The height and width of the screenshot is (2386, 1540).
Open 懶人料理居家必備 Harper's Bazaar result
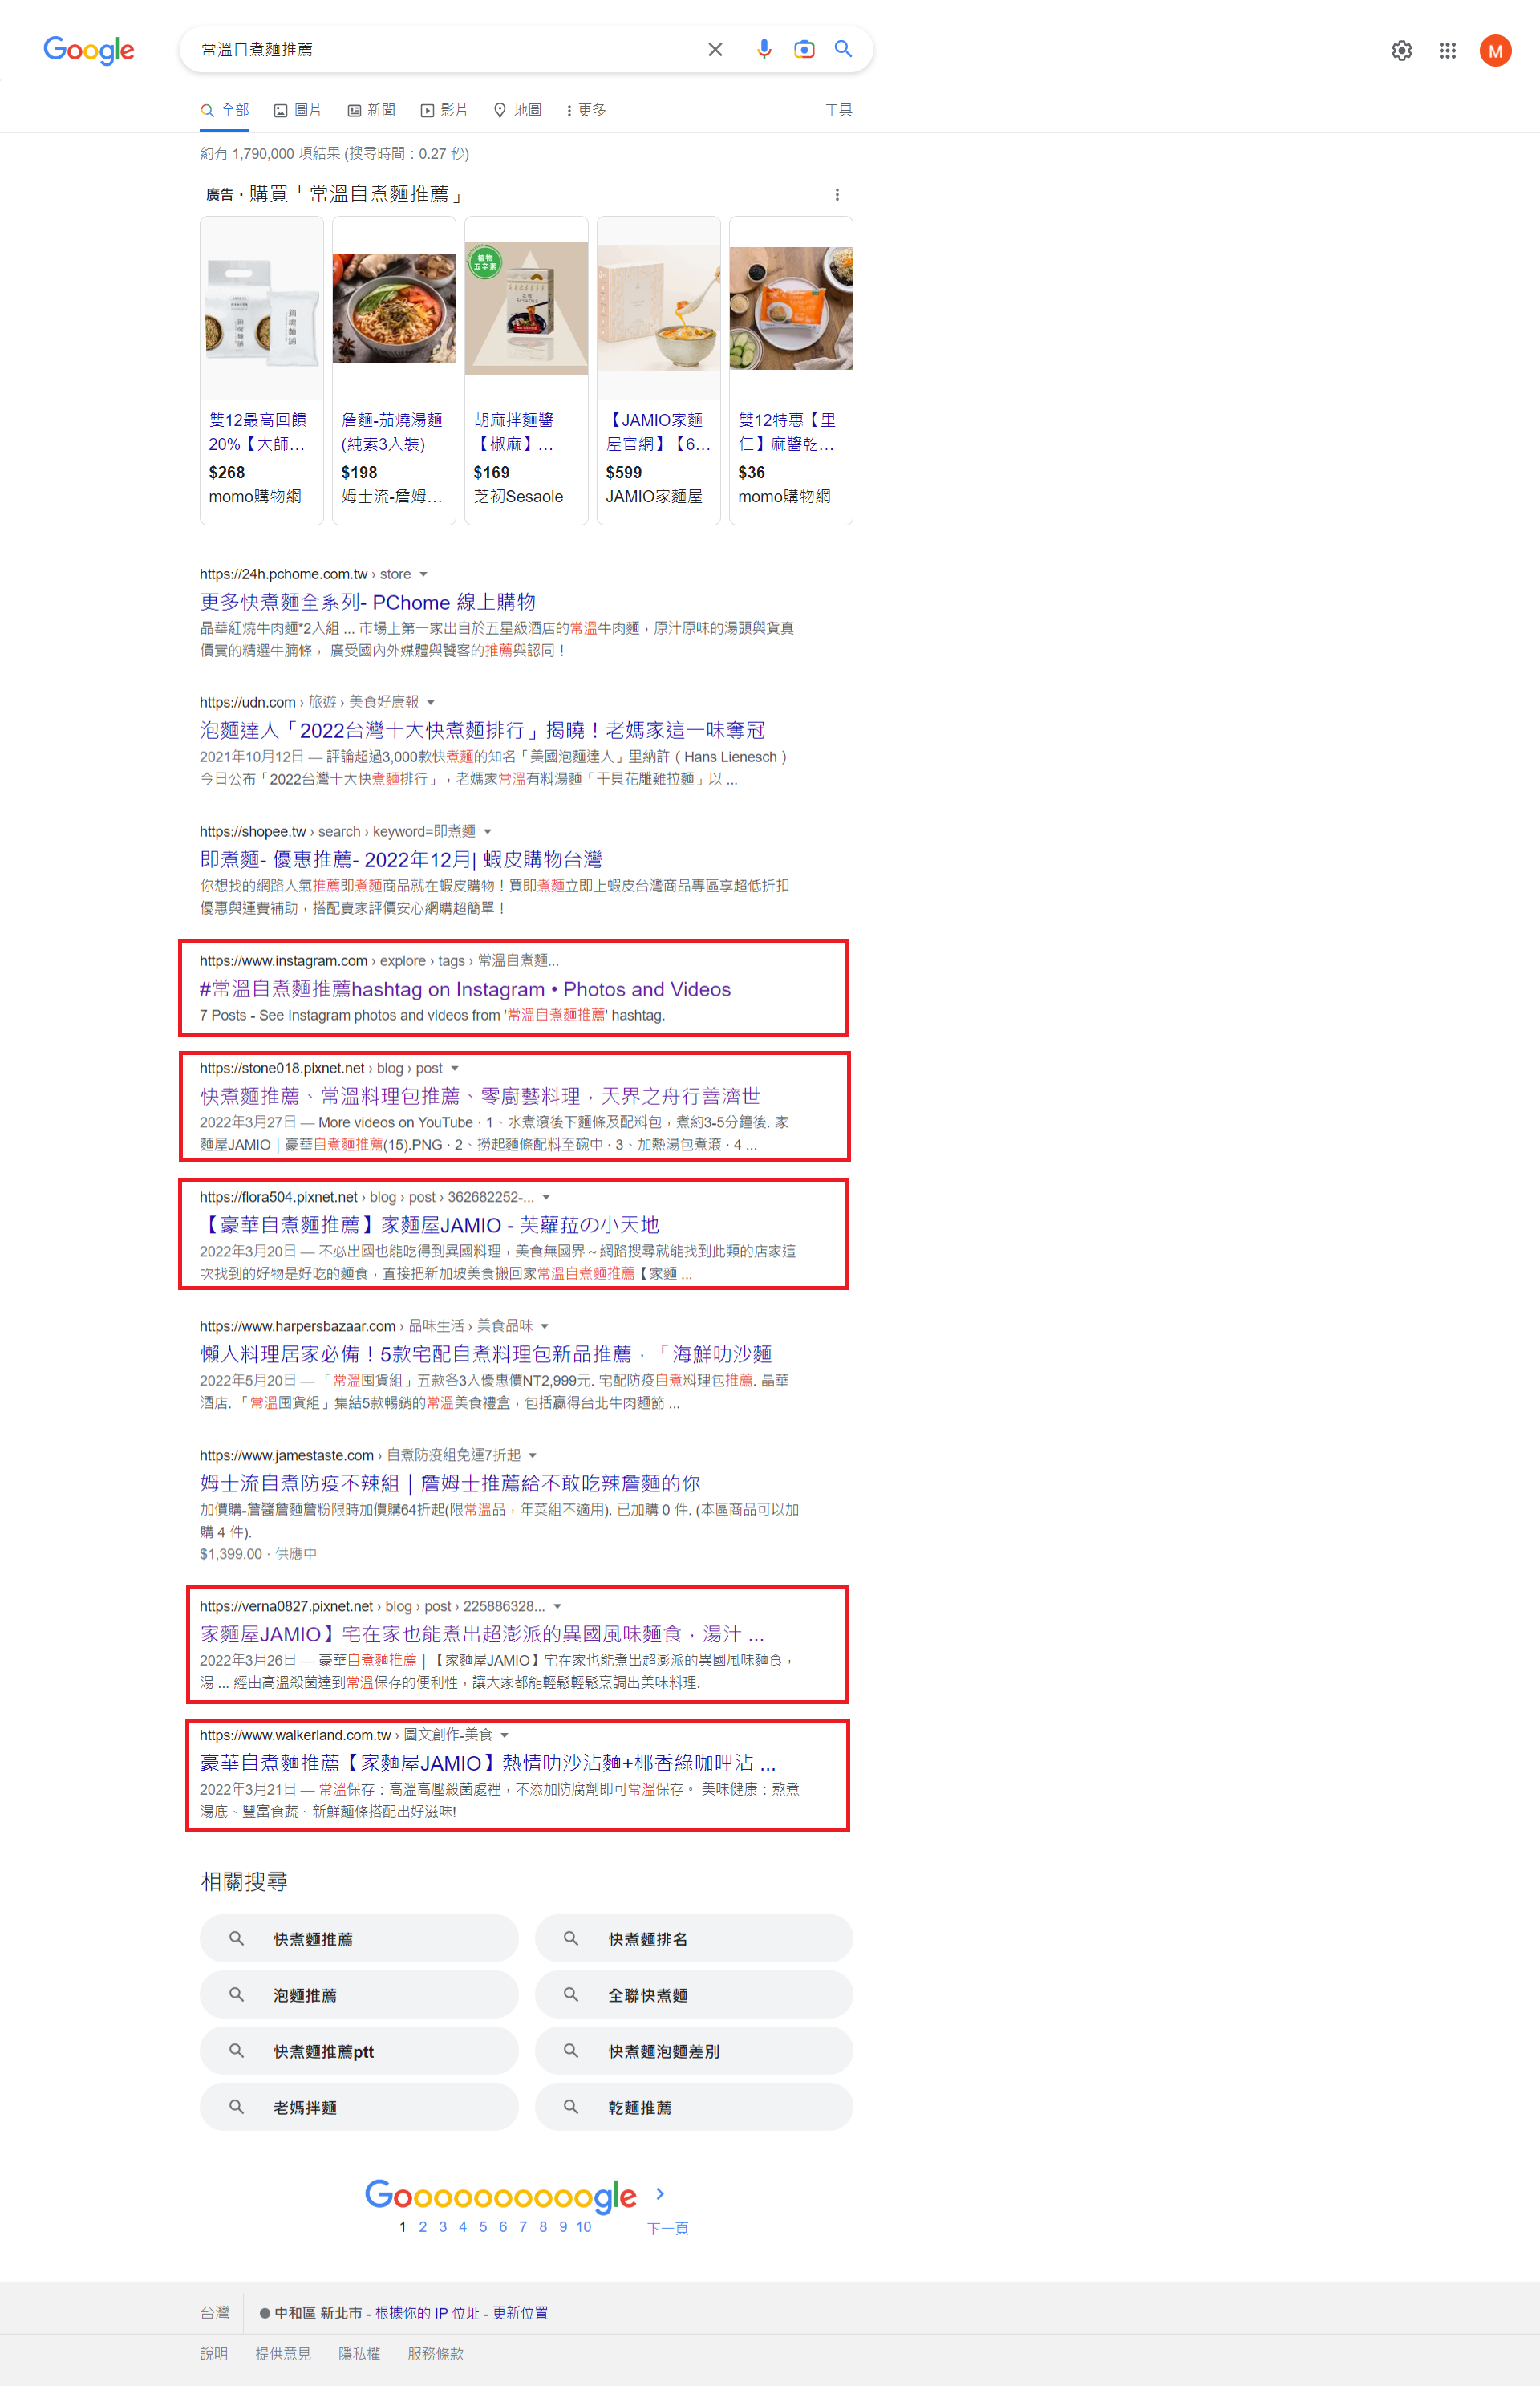pos(486,1355)
